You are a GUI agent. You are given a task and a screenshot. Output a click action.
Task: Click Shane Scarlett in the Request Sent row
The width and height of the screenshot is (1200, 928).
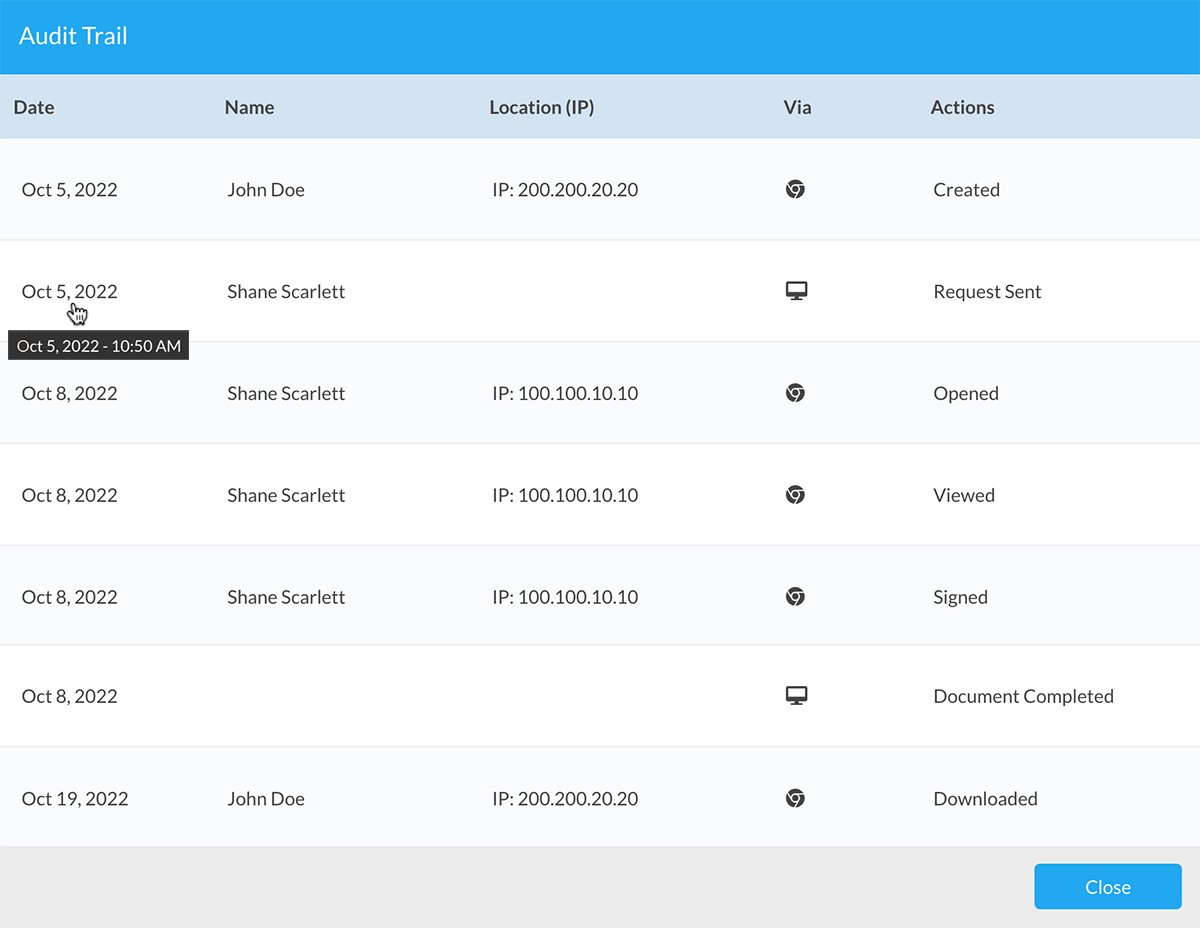(x=286, y=292)
